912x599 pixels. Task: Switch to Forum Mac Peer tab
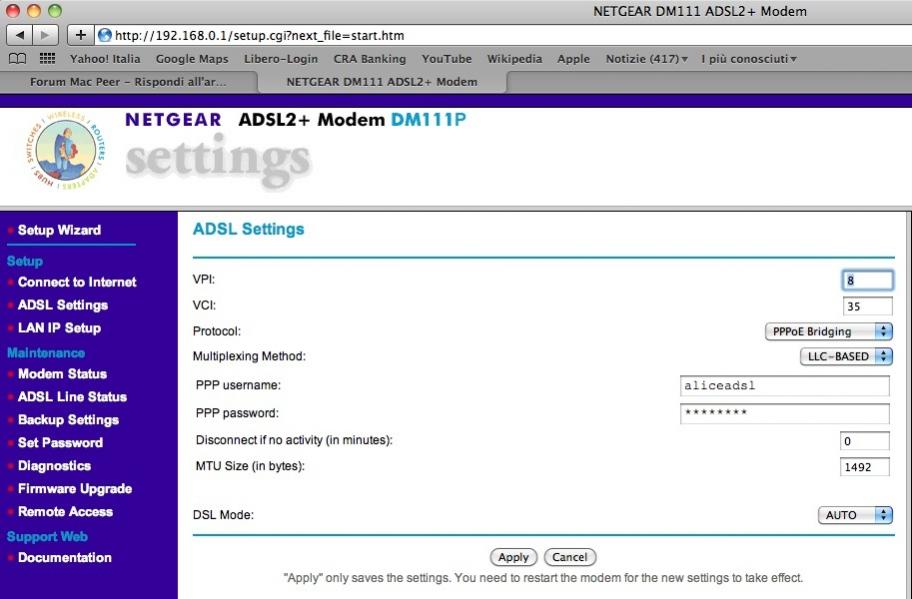129,82
